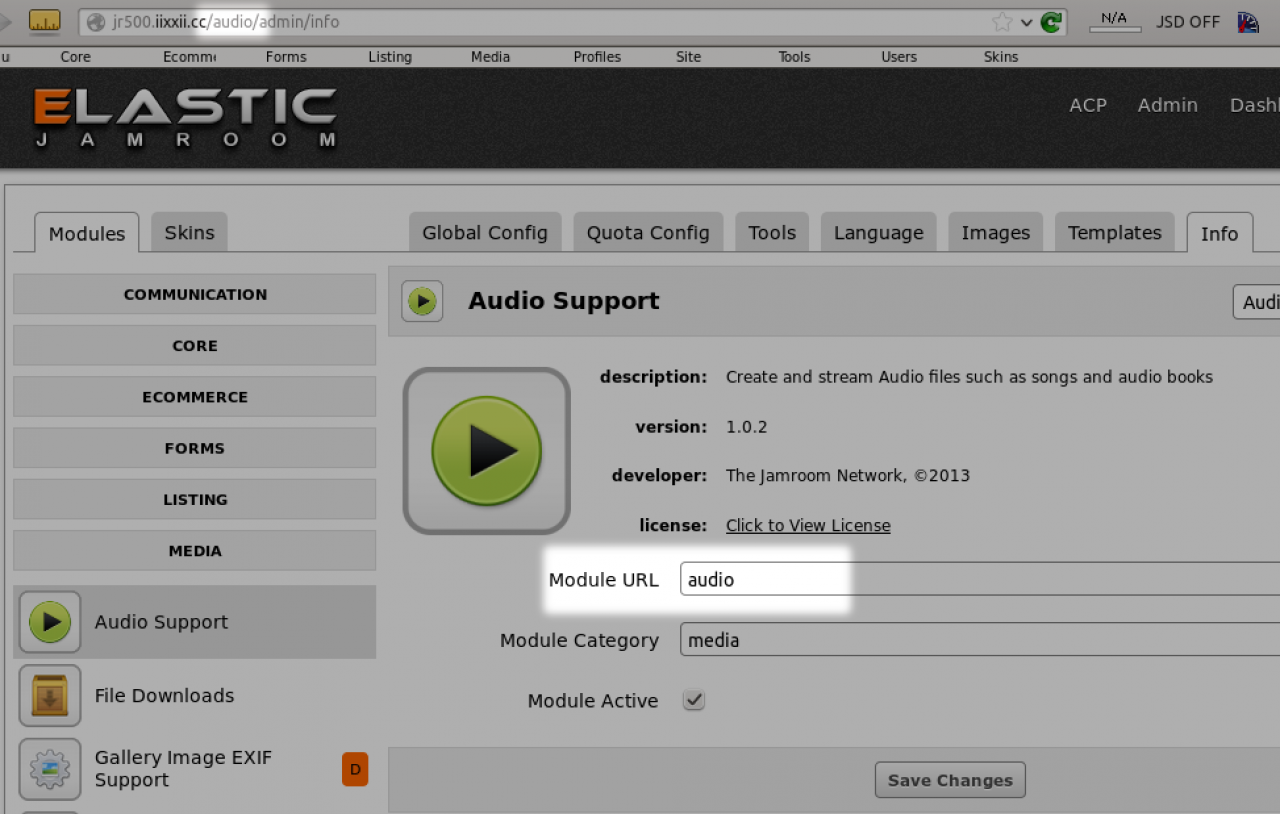This screenshot has height=814, width=1280.
Task: Click the Elastic Jamroom logo
Action: (185, 118)
